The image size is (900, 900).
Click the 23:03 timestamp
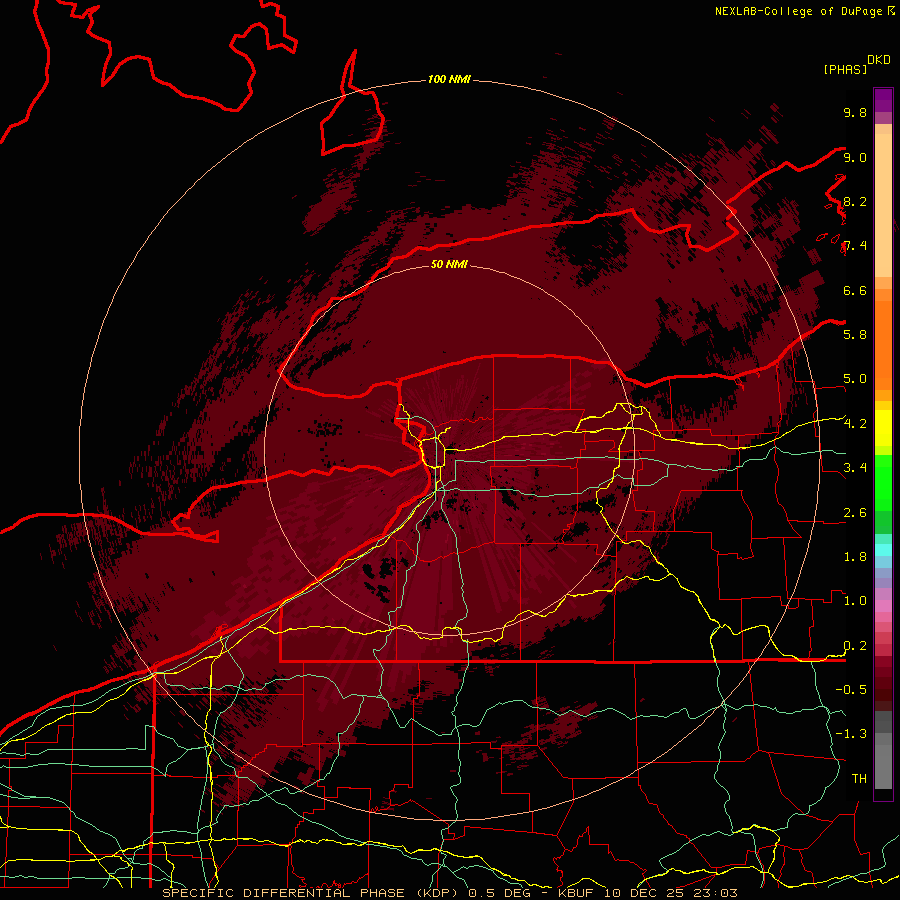(716, 893)
